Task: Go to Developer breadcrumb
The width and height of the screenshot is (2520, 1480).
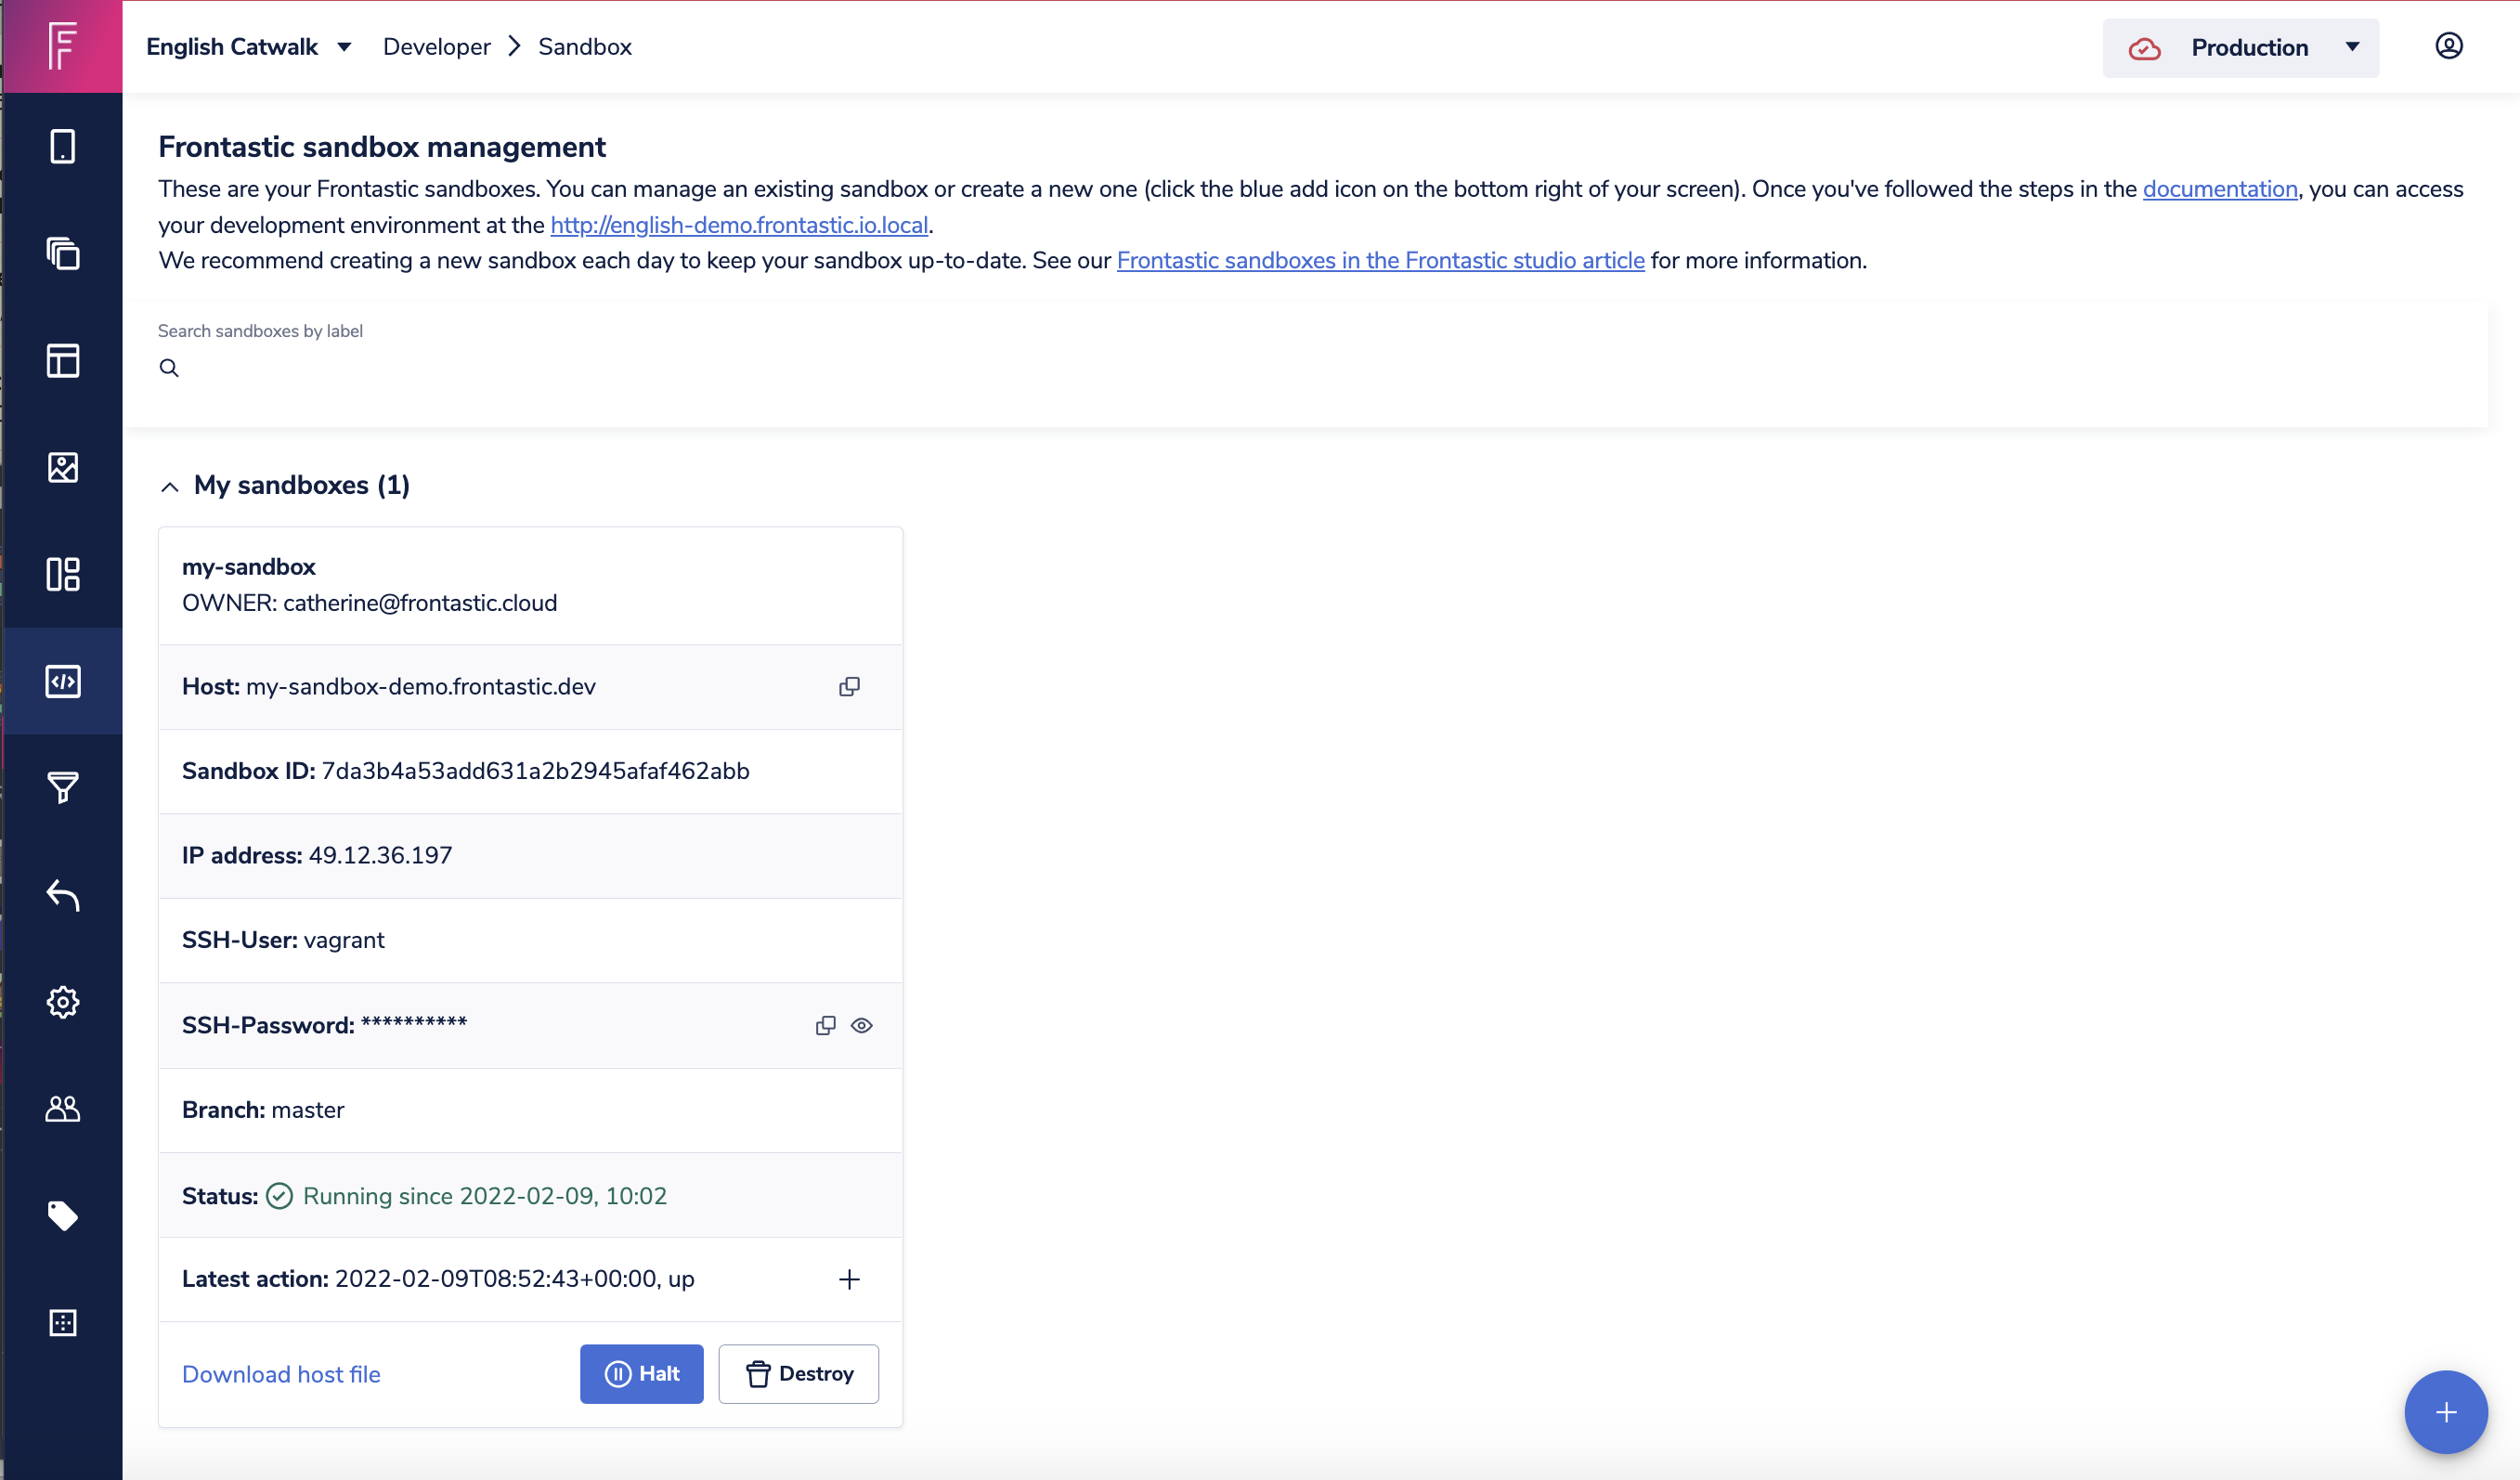Action: (x=436, y=46)
